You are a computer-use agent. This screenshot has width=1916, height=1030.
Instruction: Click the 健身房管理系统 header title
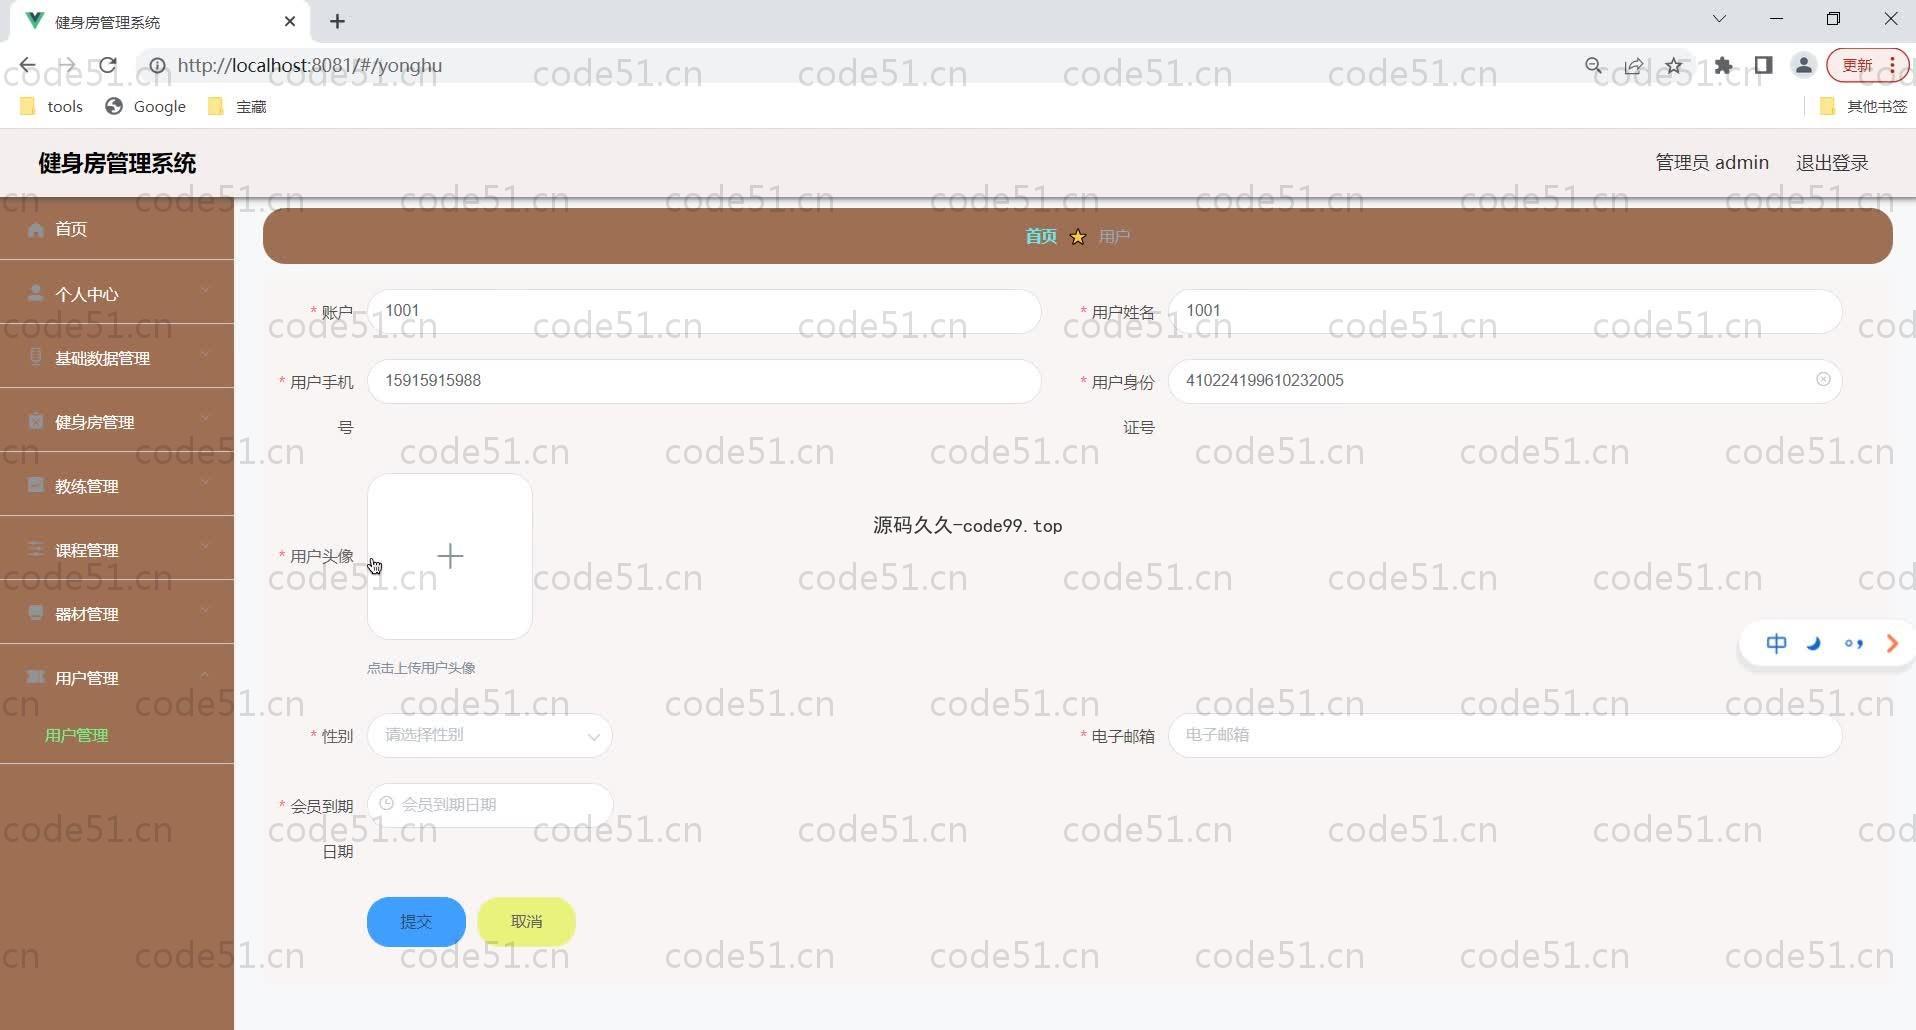click(x=117, y=163)
